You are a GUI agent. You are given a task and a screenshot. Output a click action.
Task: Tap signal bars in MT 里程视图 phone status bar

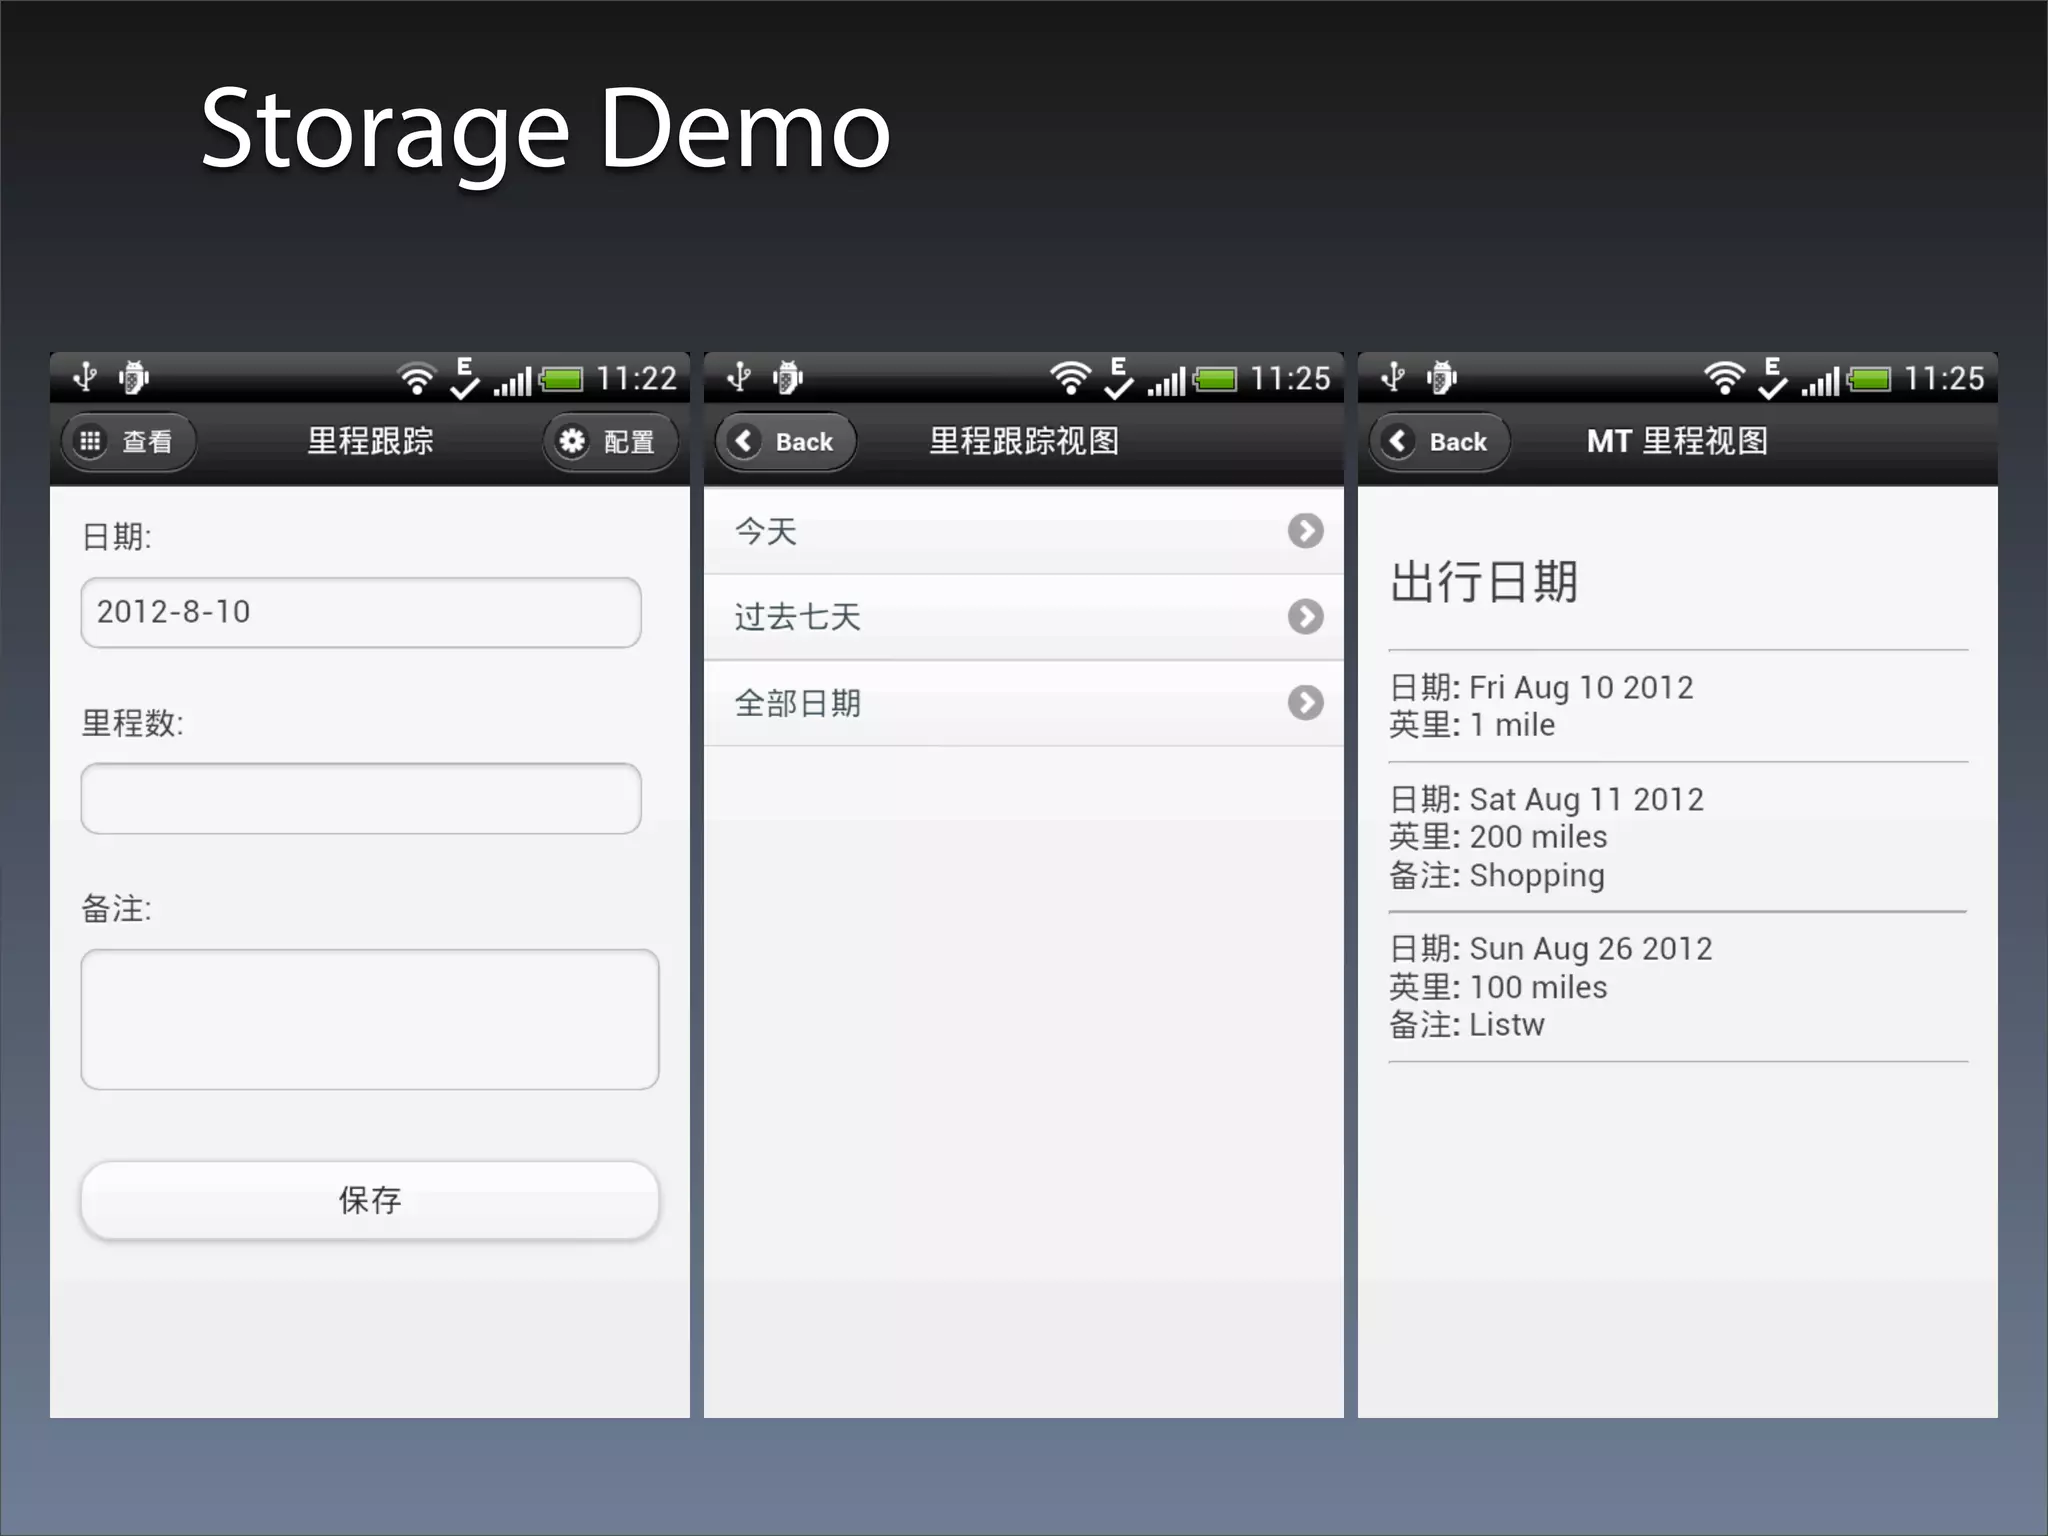coord(1820,382)
